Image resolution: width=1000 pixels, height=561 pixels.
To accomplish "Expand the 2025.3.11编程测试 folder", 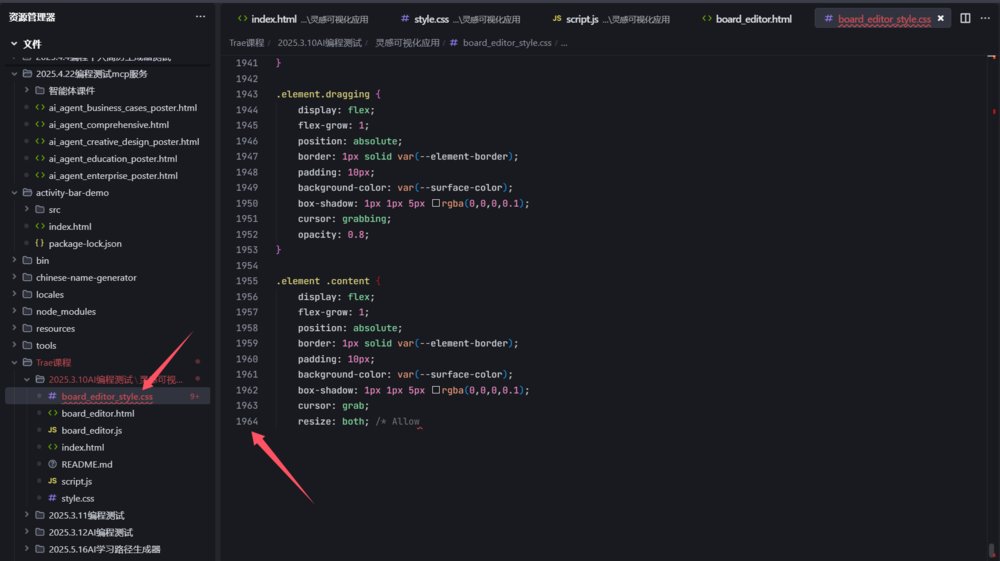I will [27, 515].
